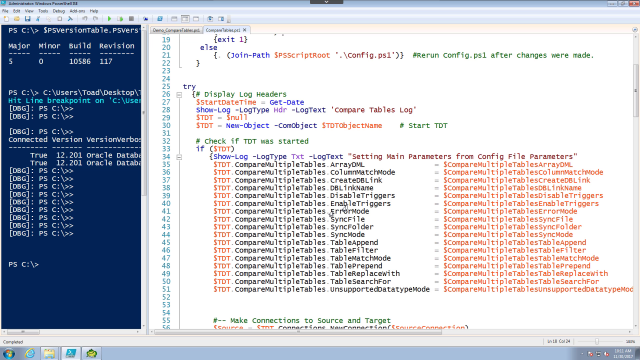Open the Help menu

pyautogui.click(x=94, y=11)
